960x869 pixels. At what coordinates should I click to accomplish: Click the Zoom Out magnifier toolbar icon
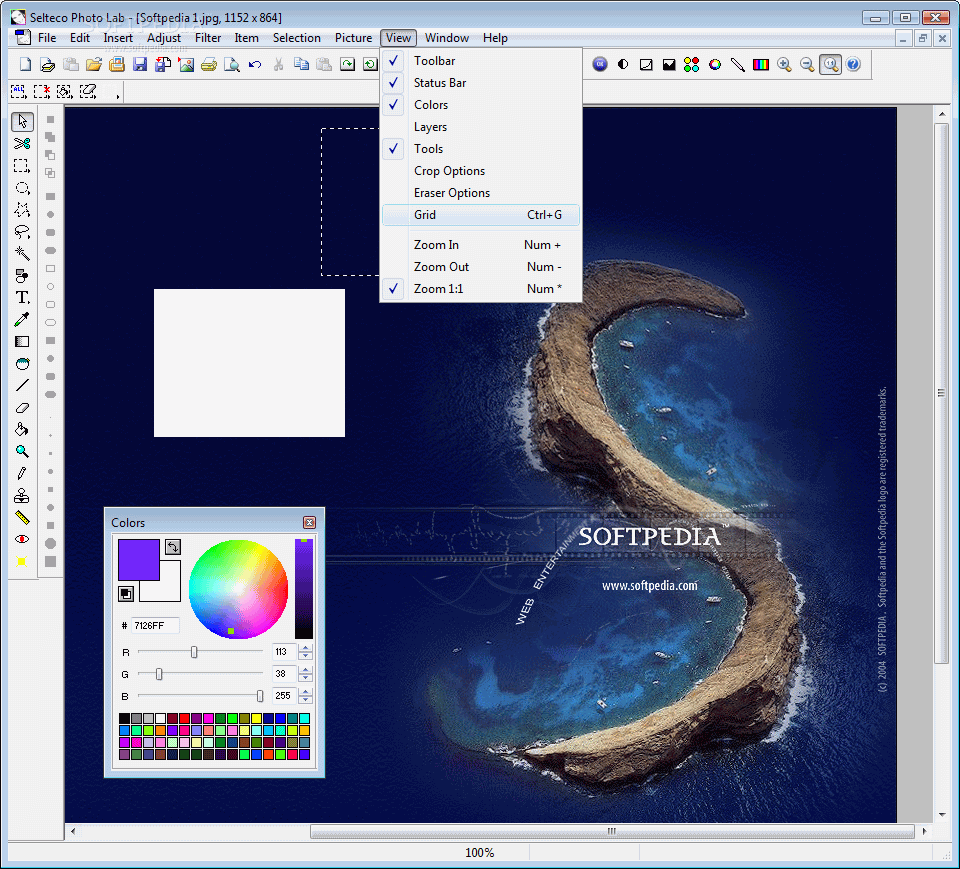click(x=807, y=64)
